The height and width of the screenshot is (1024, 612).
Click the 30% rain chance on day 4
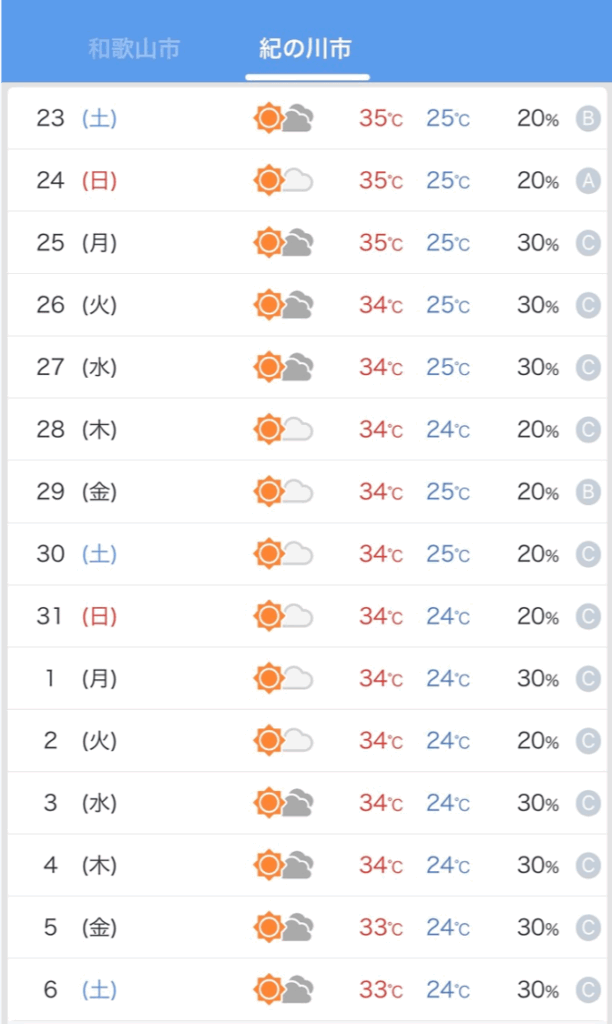pos(538,865)
